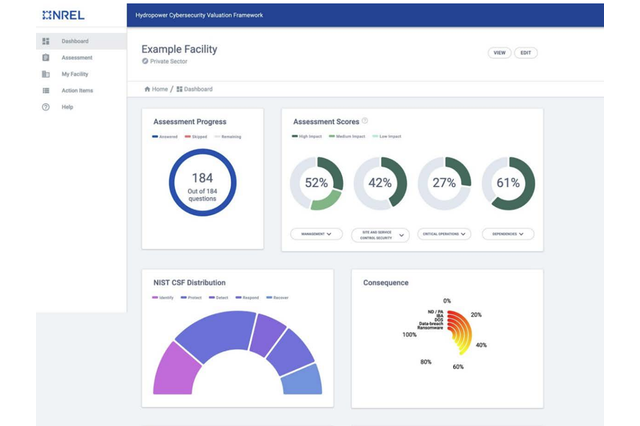The image size is (640, 426).
Task: Click the home icon in breadcrumb
Action: tap(147, 89)
